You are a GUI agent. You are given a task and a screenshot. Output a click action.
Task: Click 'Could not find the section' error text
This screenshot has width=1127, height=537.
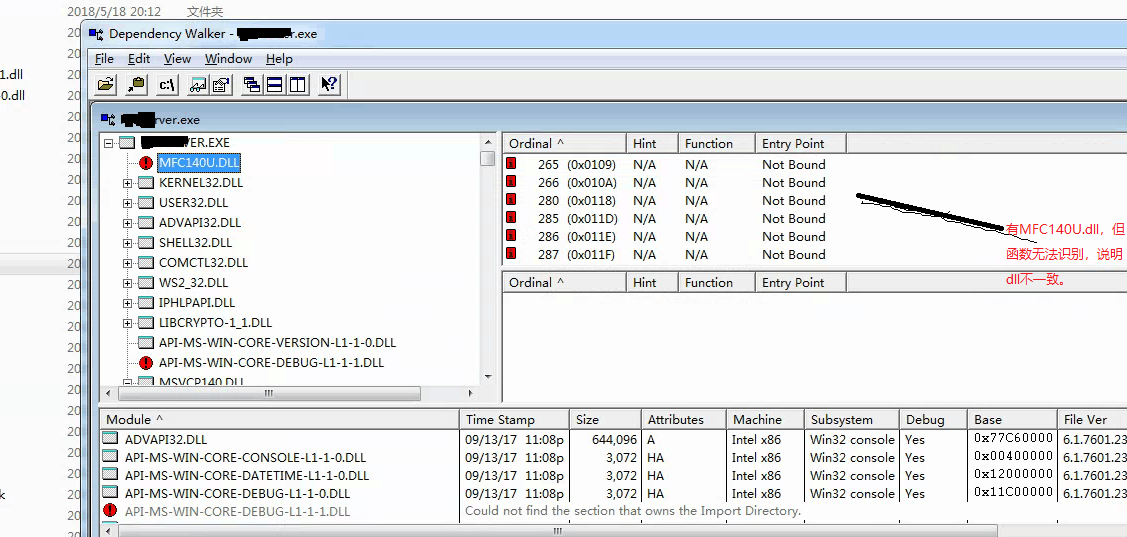[x=632, y=510]
